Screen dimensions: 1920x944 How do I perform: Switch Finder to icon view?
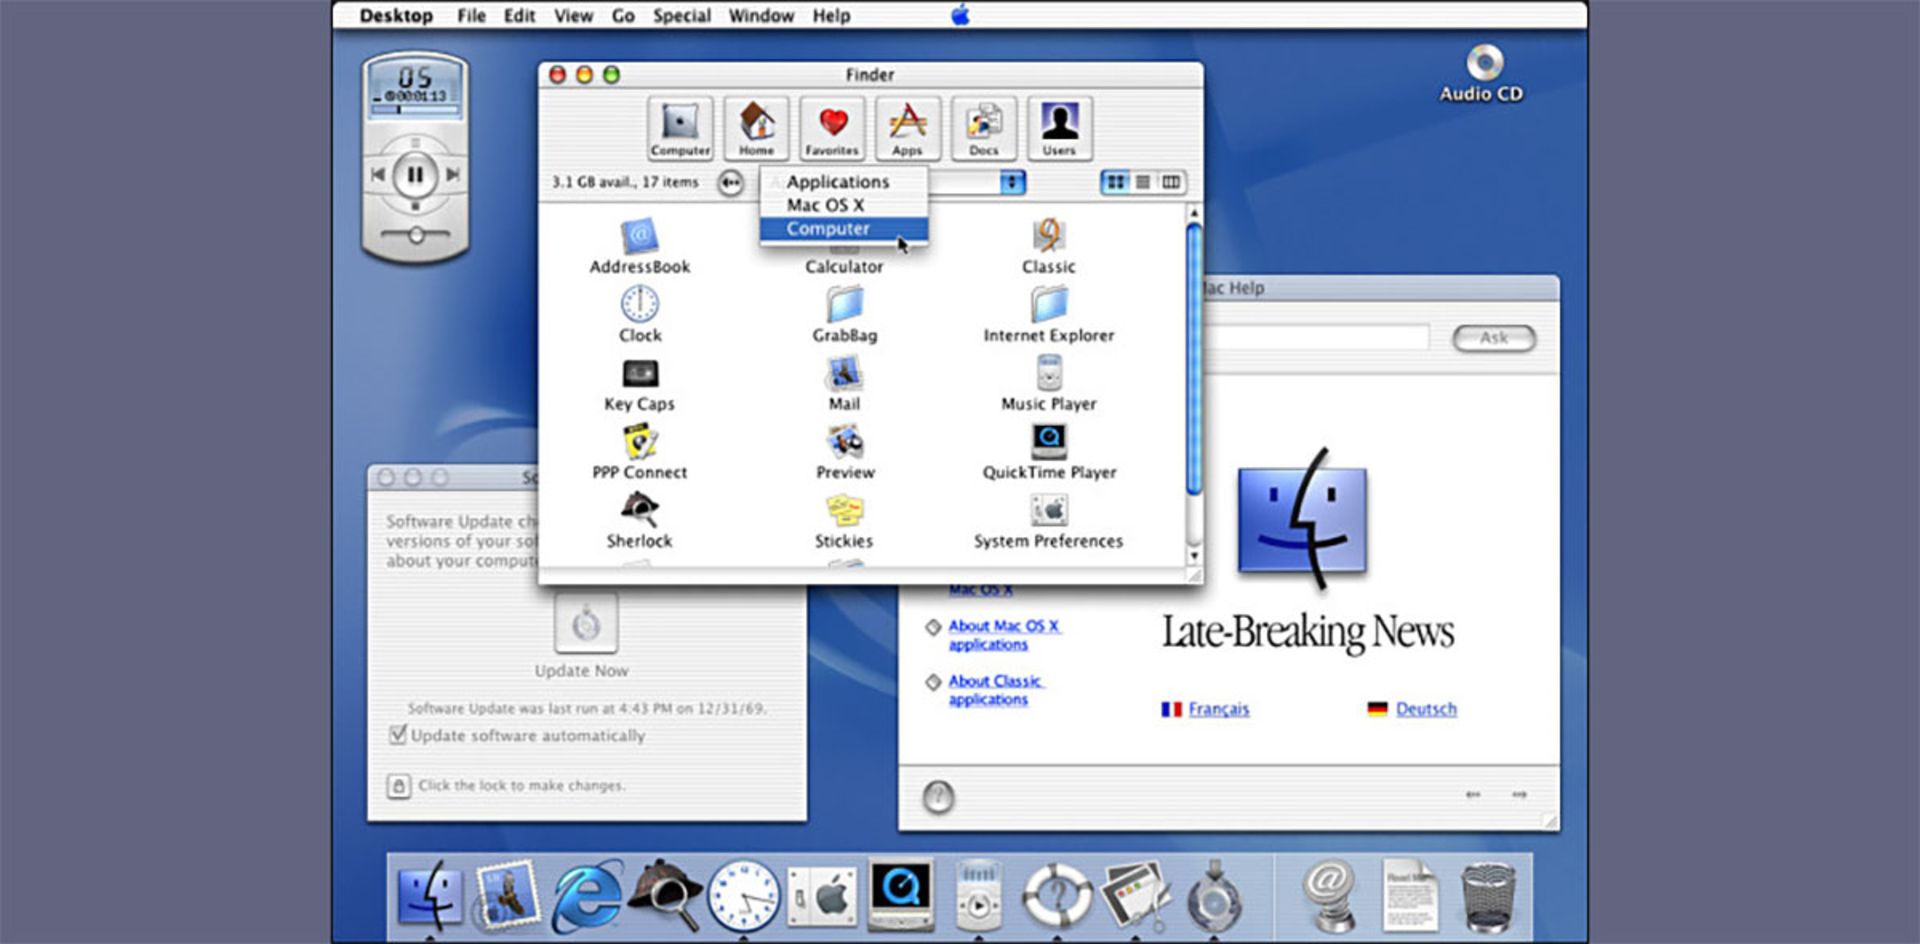(x=1115, y=182)
